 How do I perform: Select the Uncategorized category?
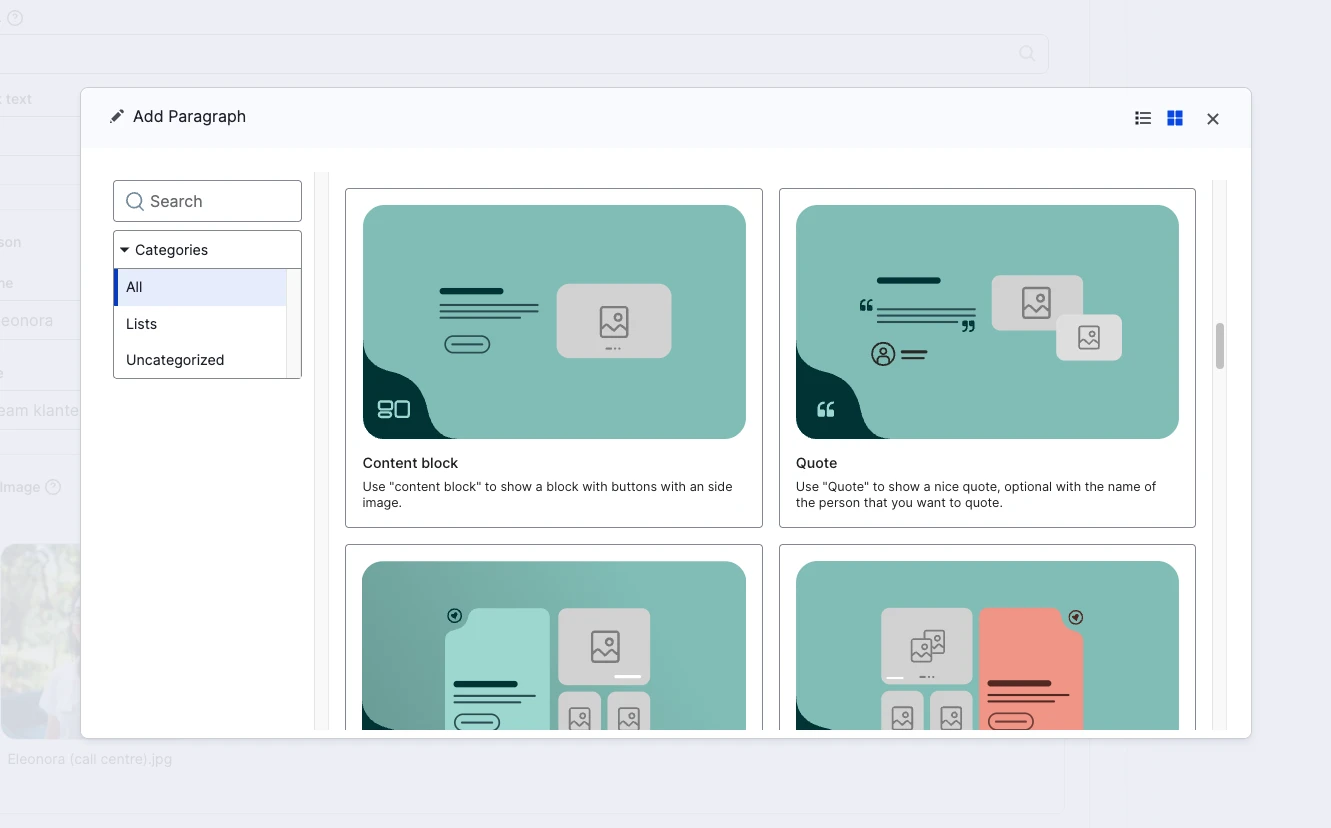(x=200, y=360)
